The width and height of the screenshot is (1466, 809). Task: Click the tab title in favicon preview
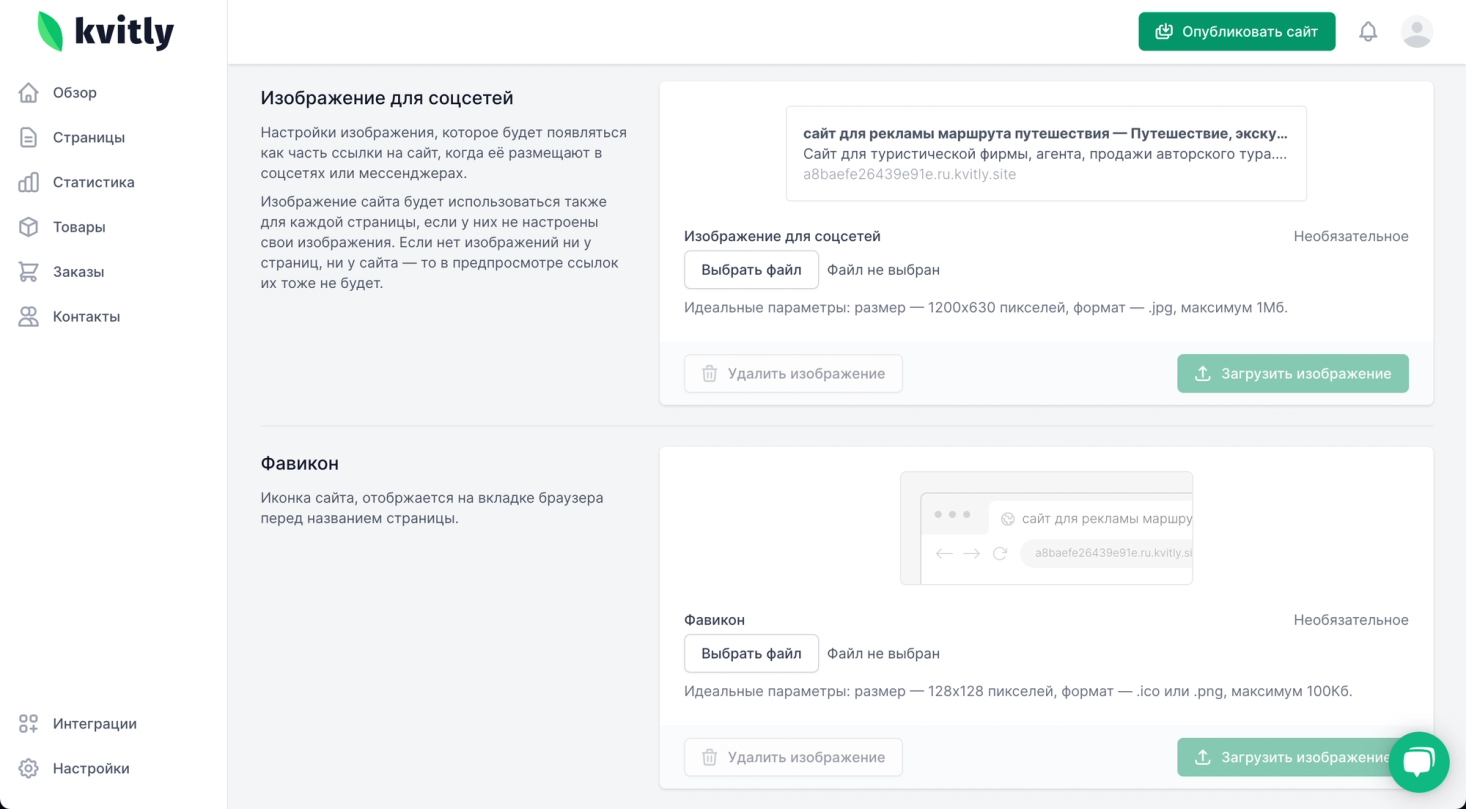click(1107, 519)
